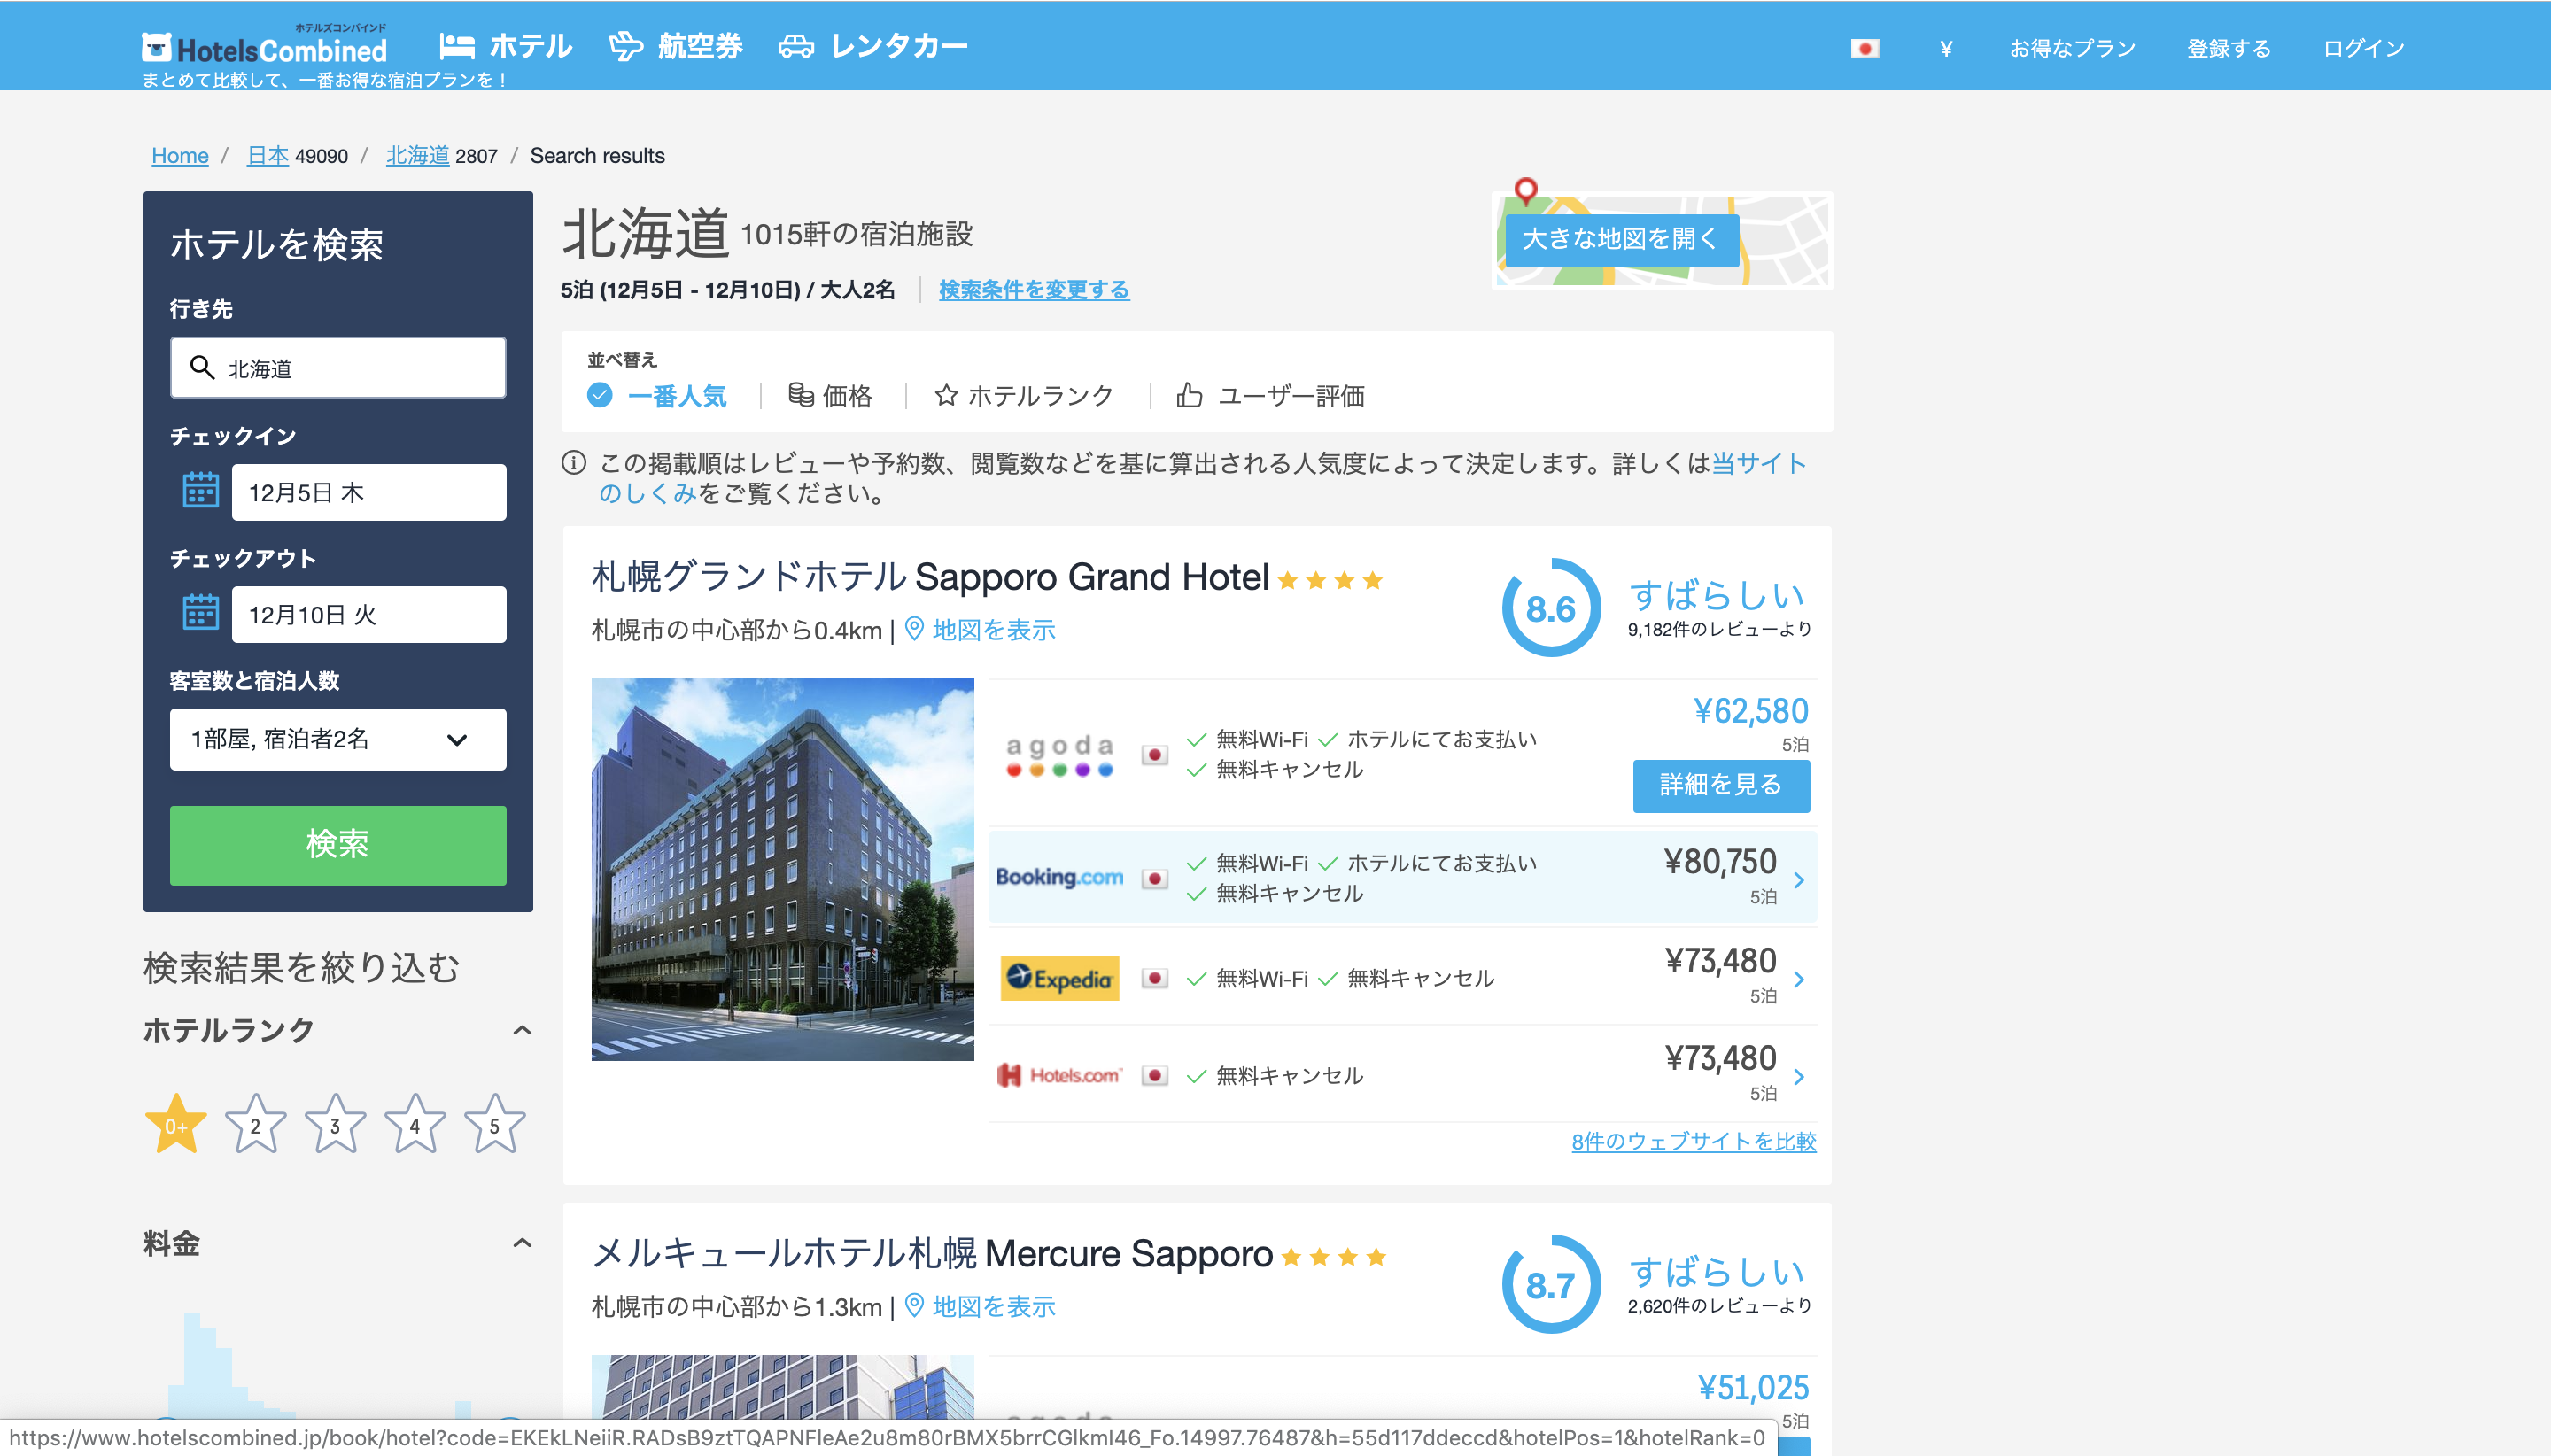Click the check-in calendar icon
This screenshot has height=1456, width=2551.
200,491
